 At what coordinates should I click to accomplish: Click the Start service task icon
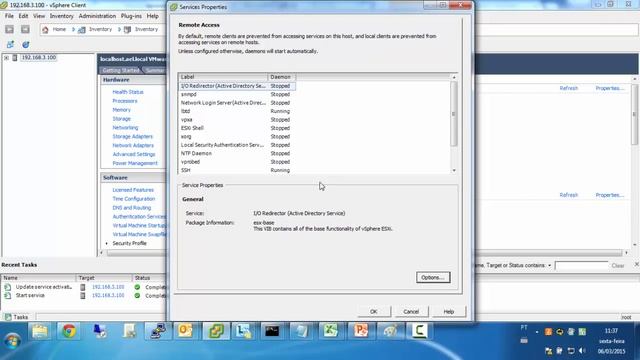(8, 295)
